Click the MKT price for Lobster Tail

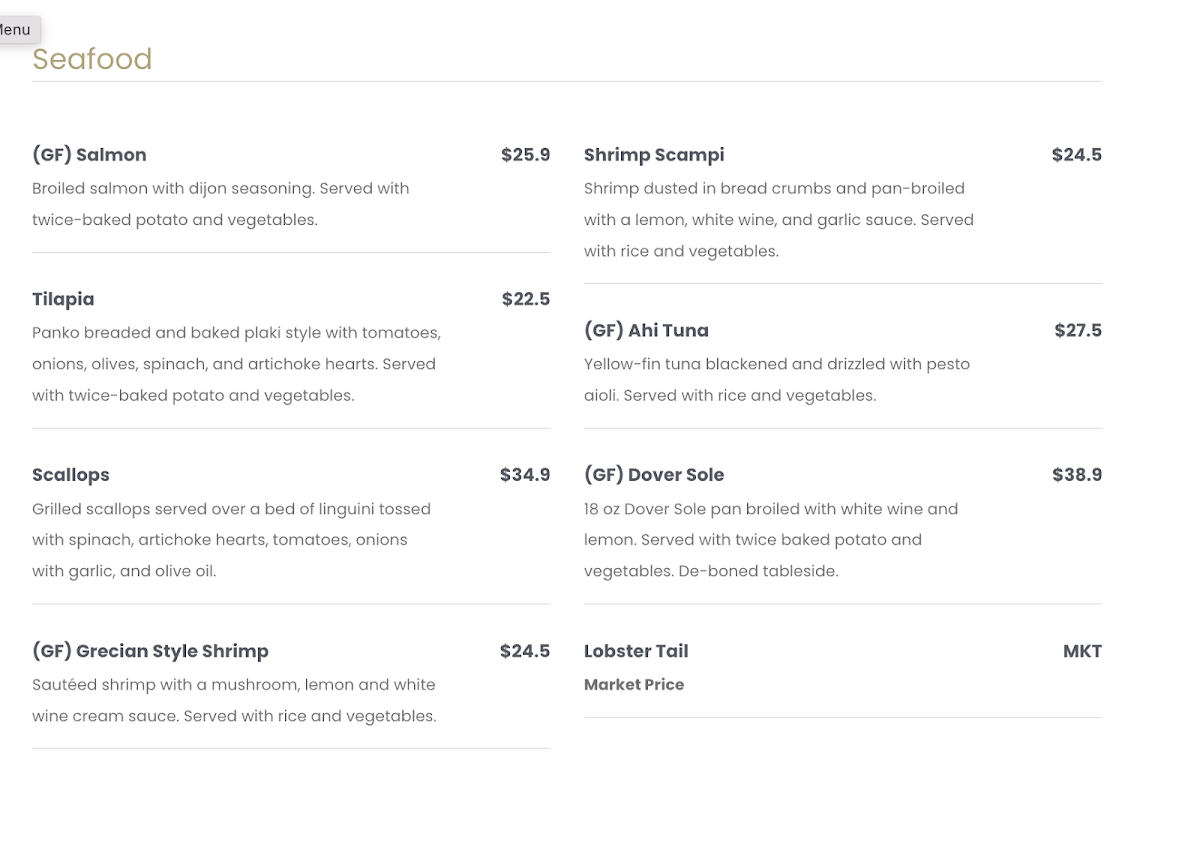click(1082, 651)
